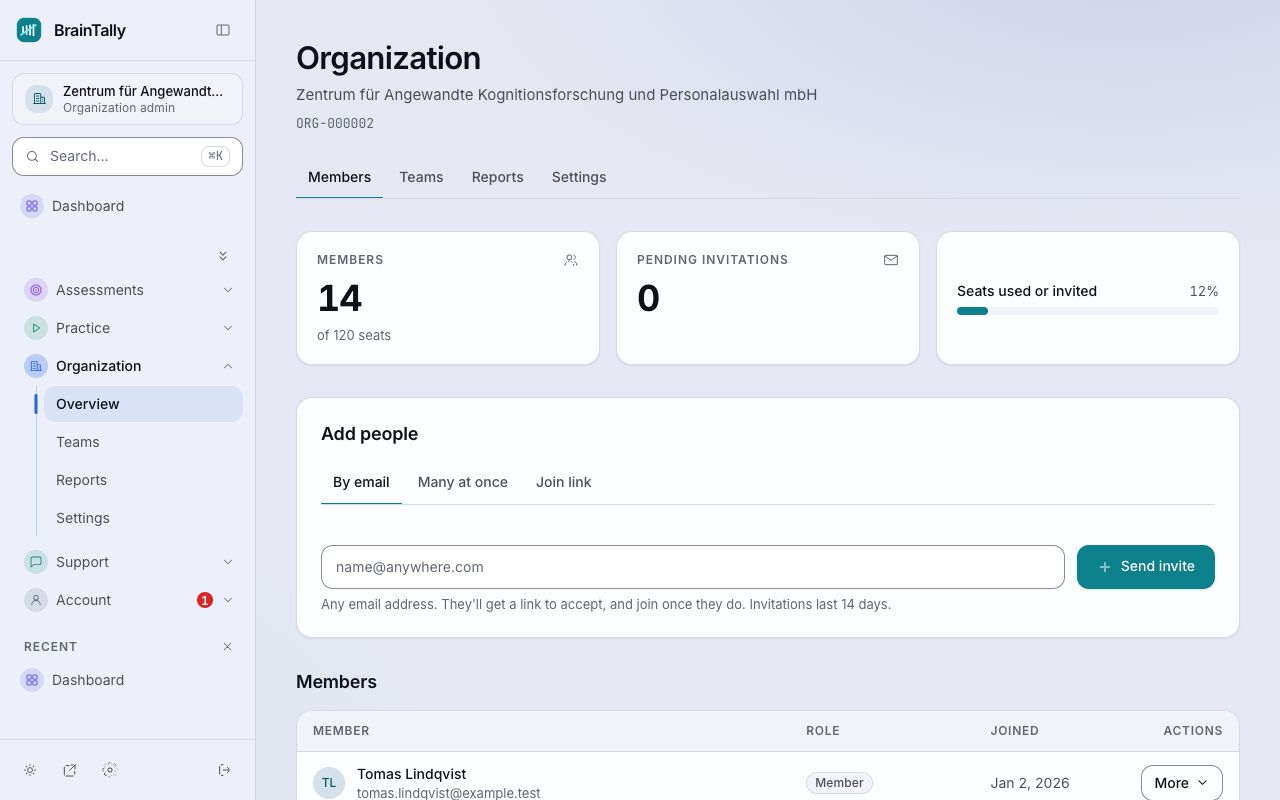Click the double-chevron expand-all icon in the sidebar
This screenshot has width=1280, height=800.
pyautogui.click(x=223, y=256)
